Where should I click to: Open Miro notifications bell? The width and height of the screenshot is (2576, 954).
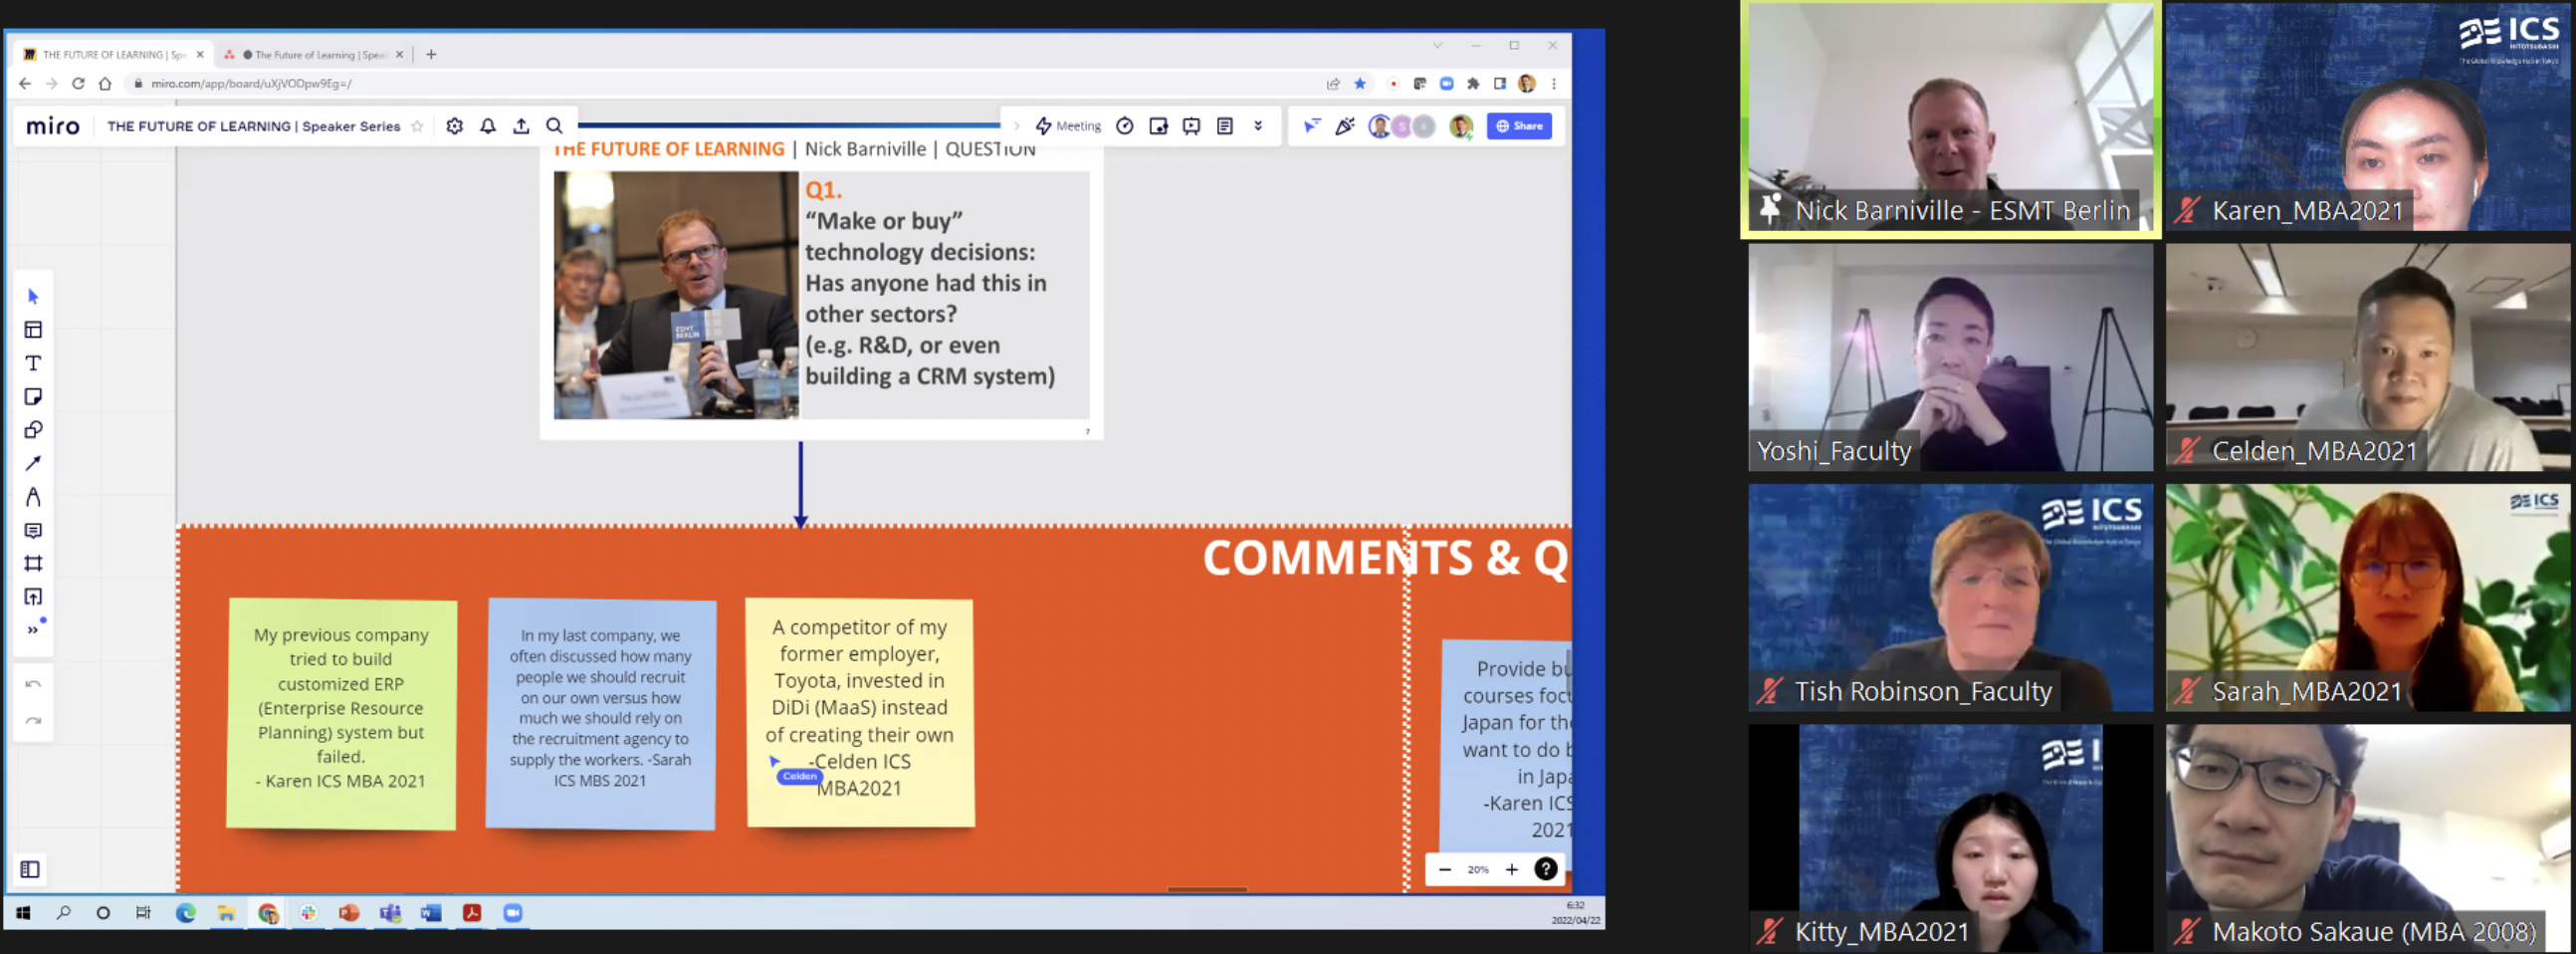pyautogui.click(x=488, y=126)
